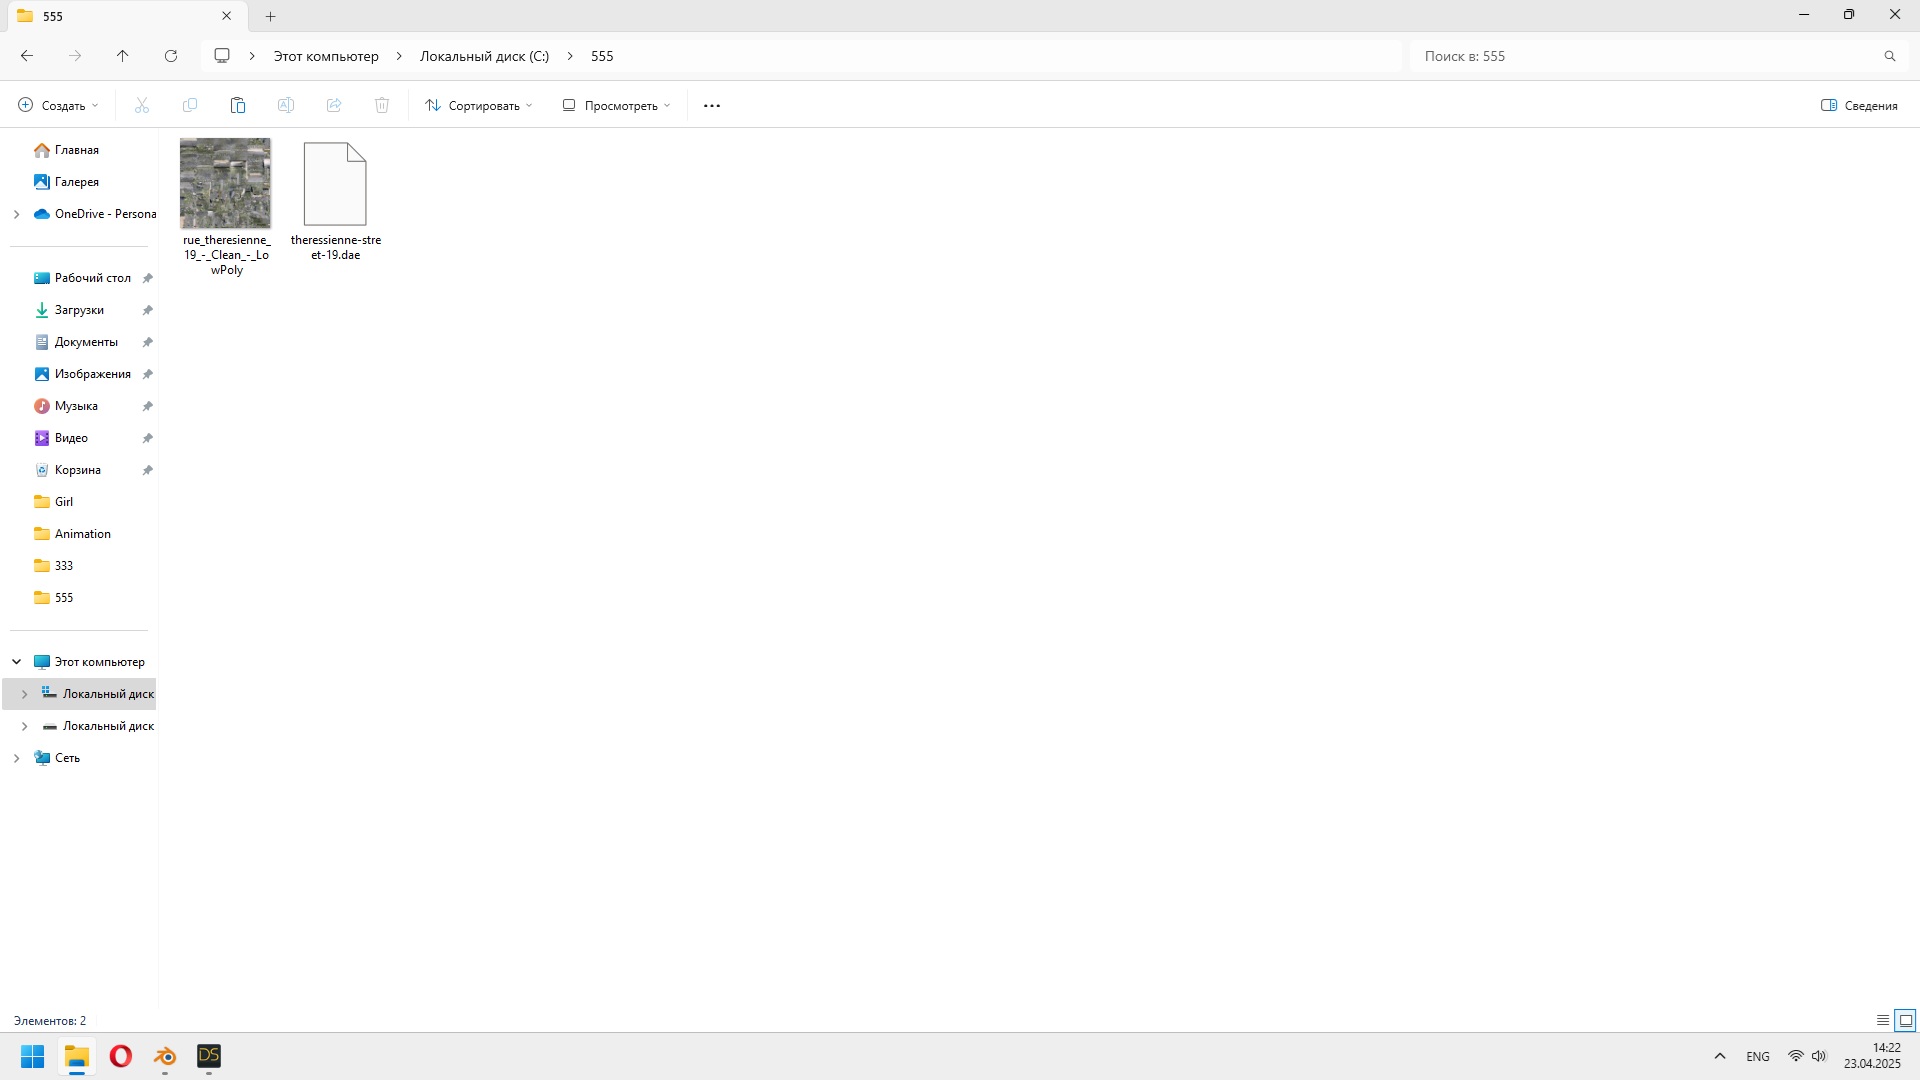The height and width of the screenshot is (1080, 1920).
Task: Expand the second Локальный диск node
Action: (x=24, y=726)
